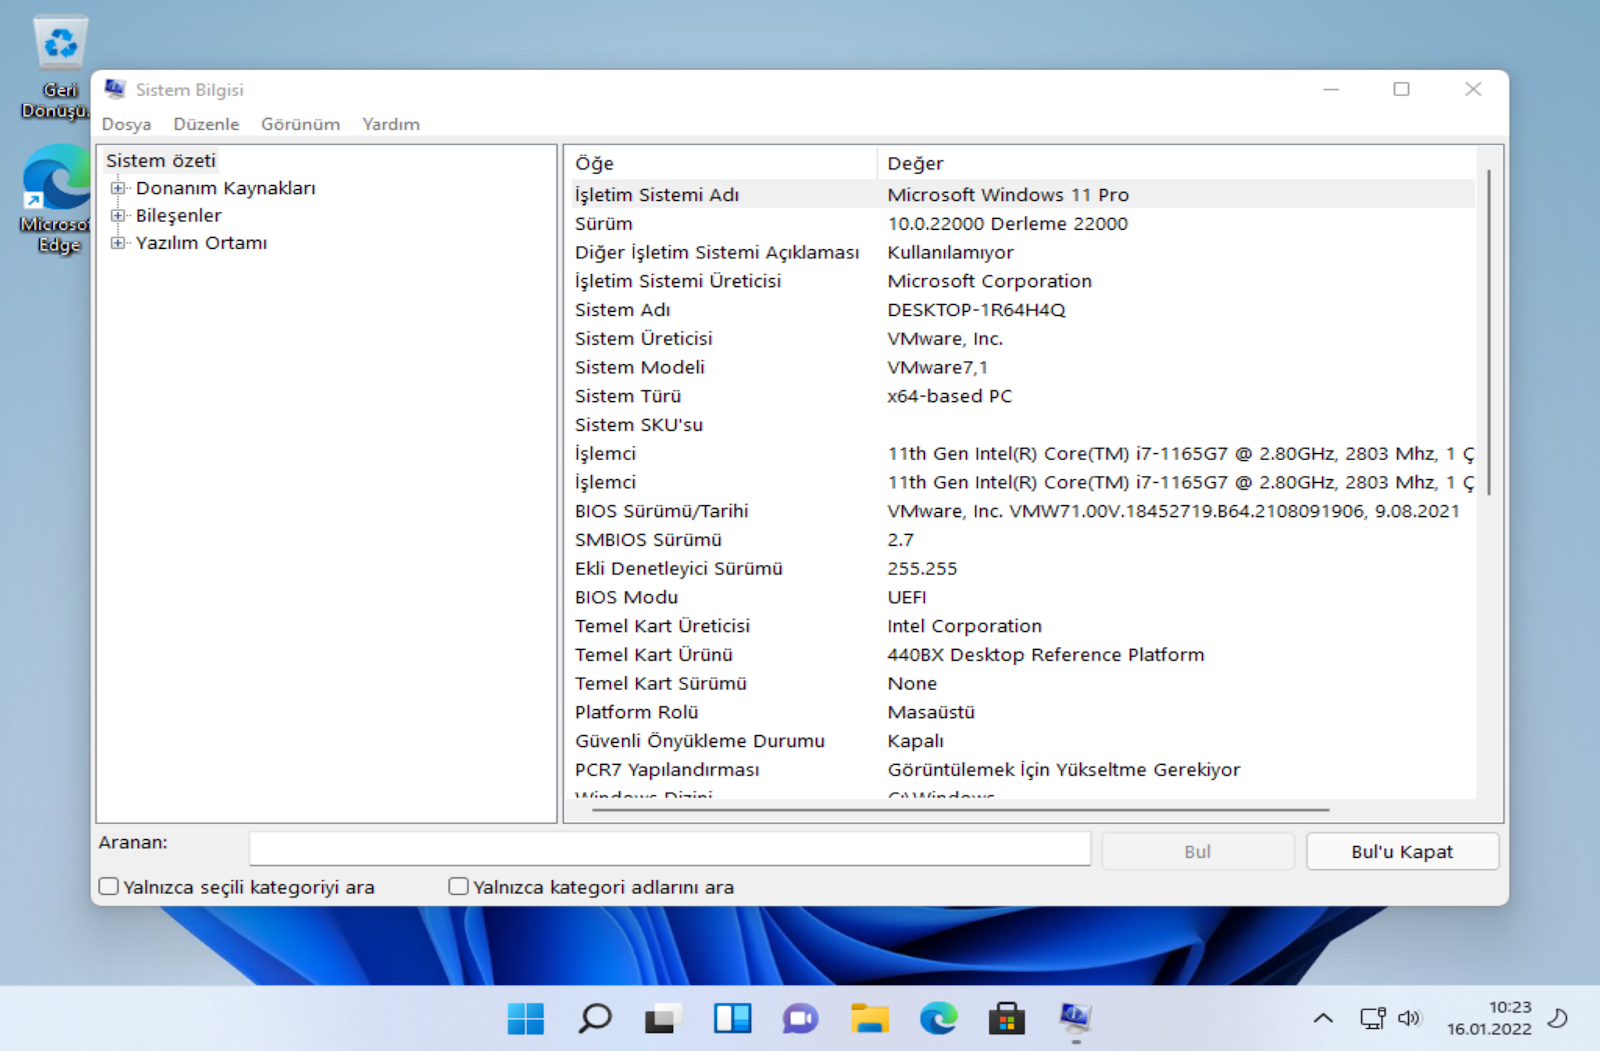Click the value Kullanılamıyor
The width and height of the screenshot is (1600, 1051).
(950, 252)
